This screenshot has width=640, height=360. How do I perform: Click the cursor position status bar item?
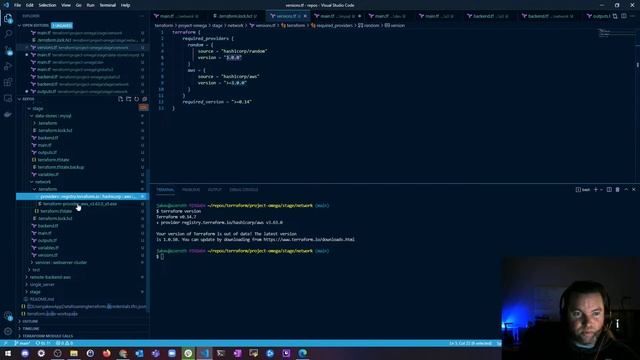[x=470, y=343]
